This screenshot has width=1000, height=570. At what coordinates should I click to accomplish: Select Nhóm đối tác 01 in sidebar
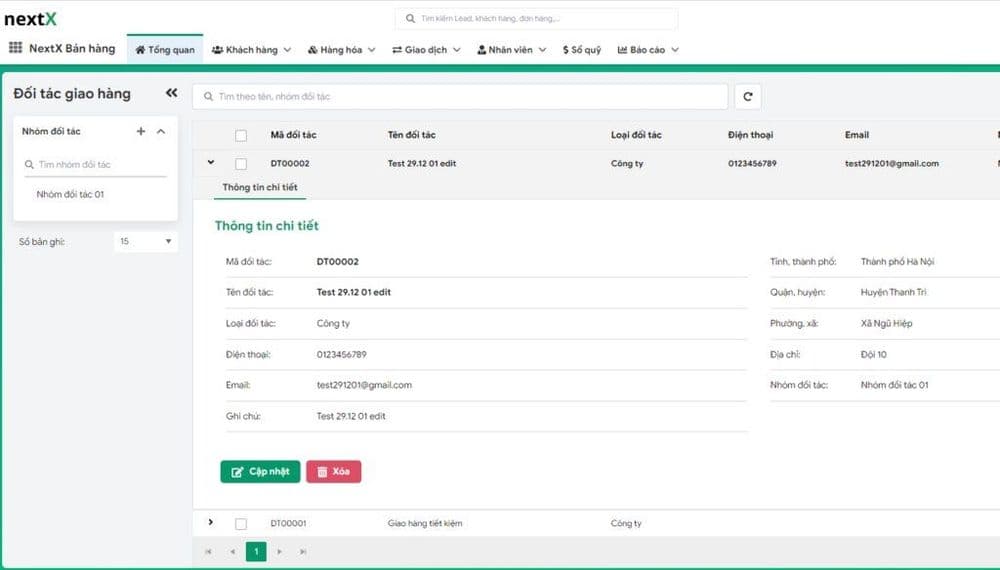click(x=70, y=194)
